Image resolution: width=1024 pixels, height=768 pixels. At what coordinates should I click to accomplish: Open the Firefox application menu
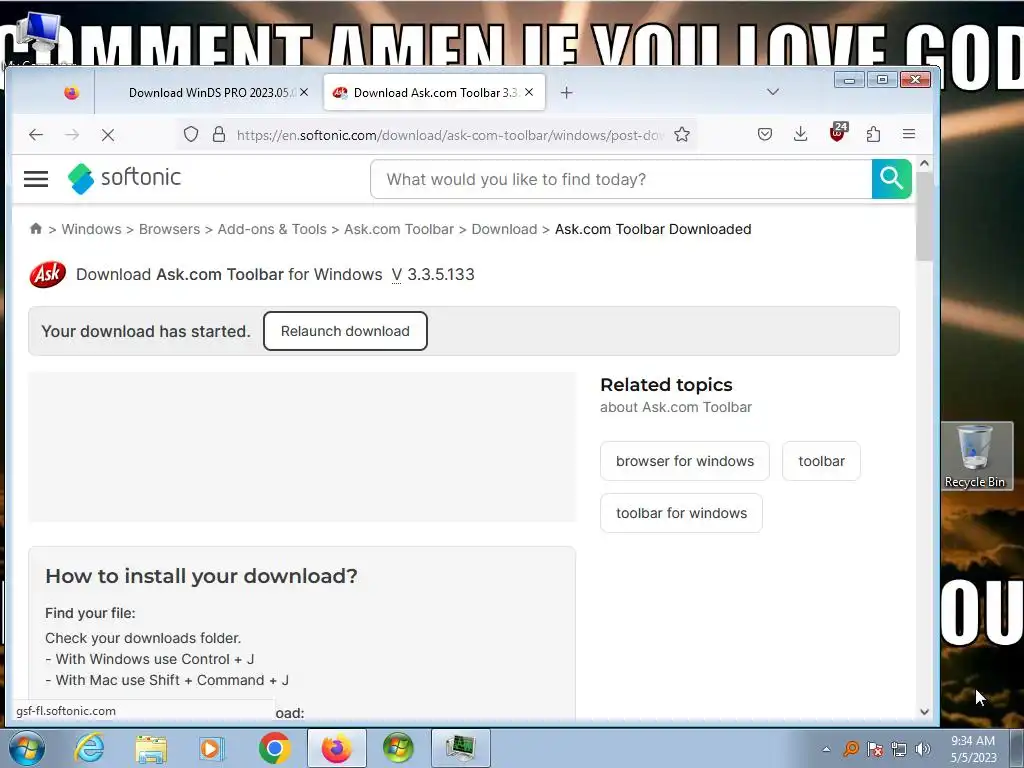pos(908,134)
